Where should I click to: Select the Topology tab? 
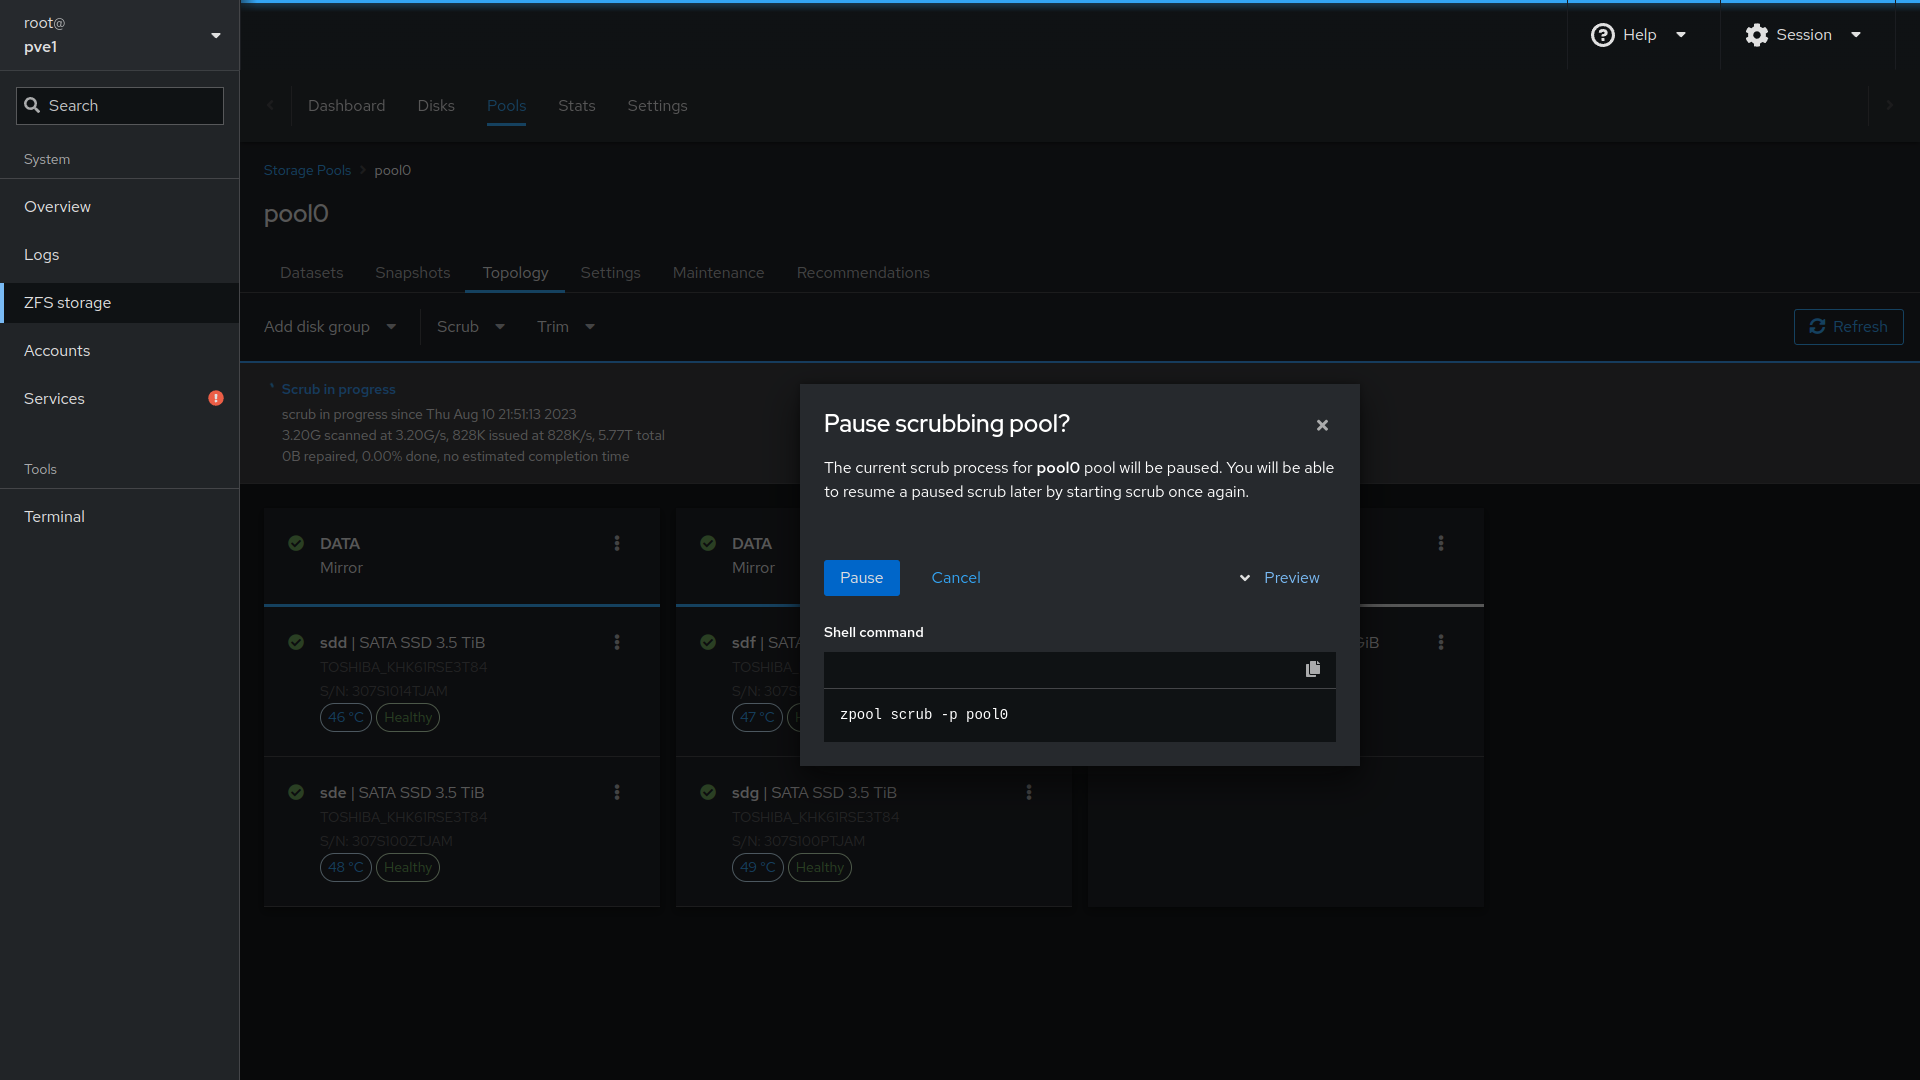(515, 273)
